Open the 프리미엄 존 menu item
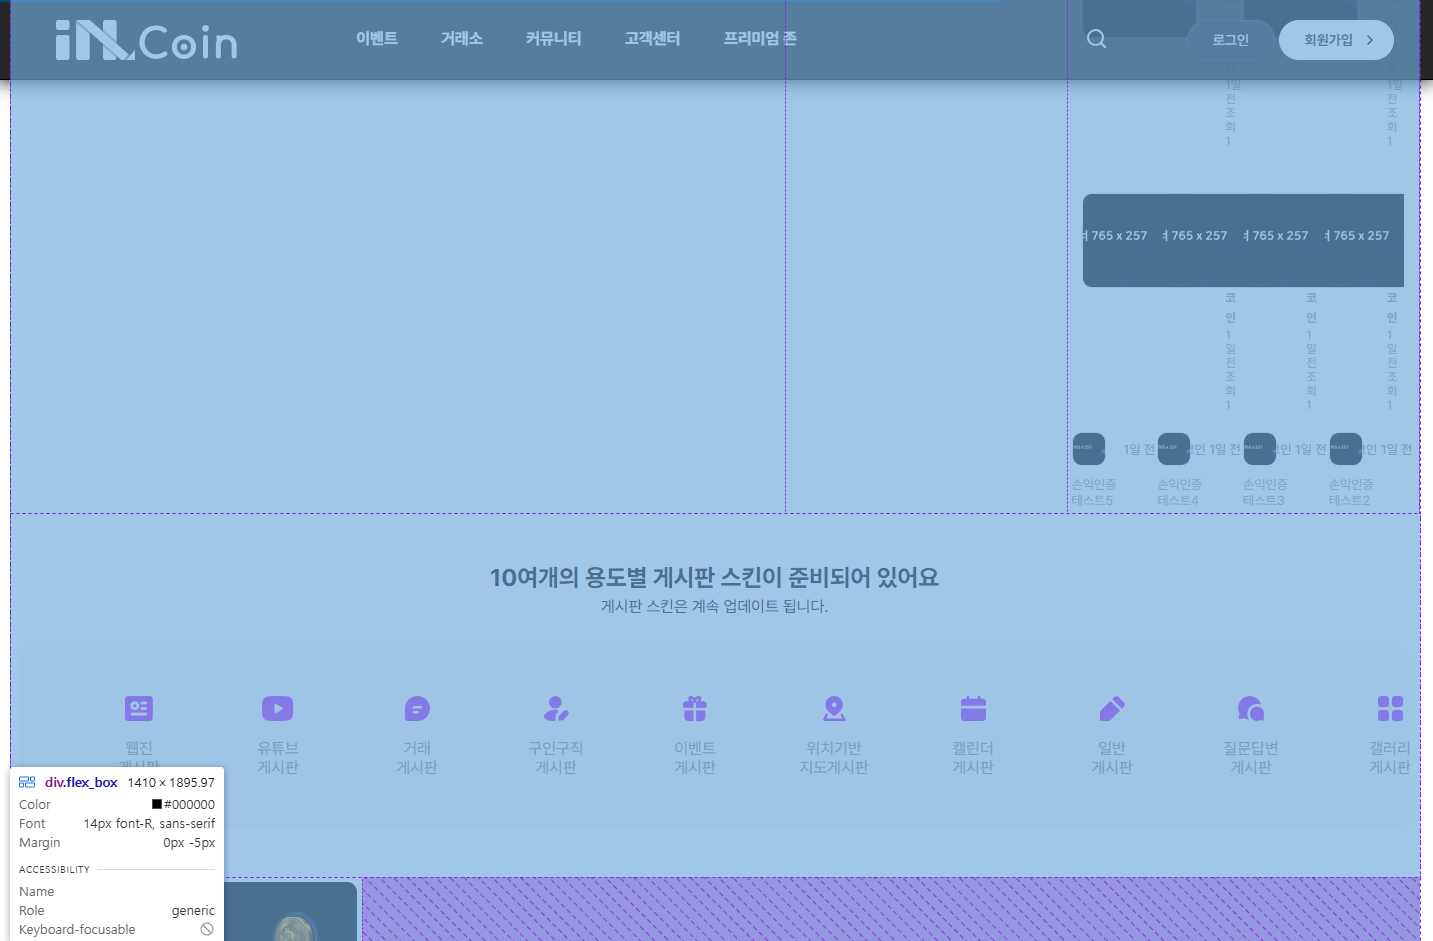This screenshot has width=1433, height=941. pos(760,38)
